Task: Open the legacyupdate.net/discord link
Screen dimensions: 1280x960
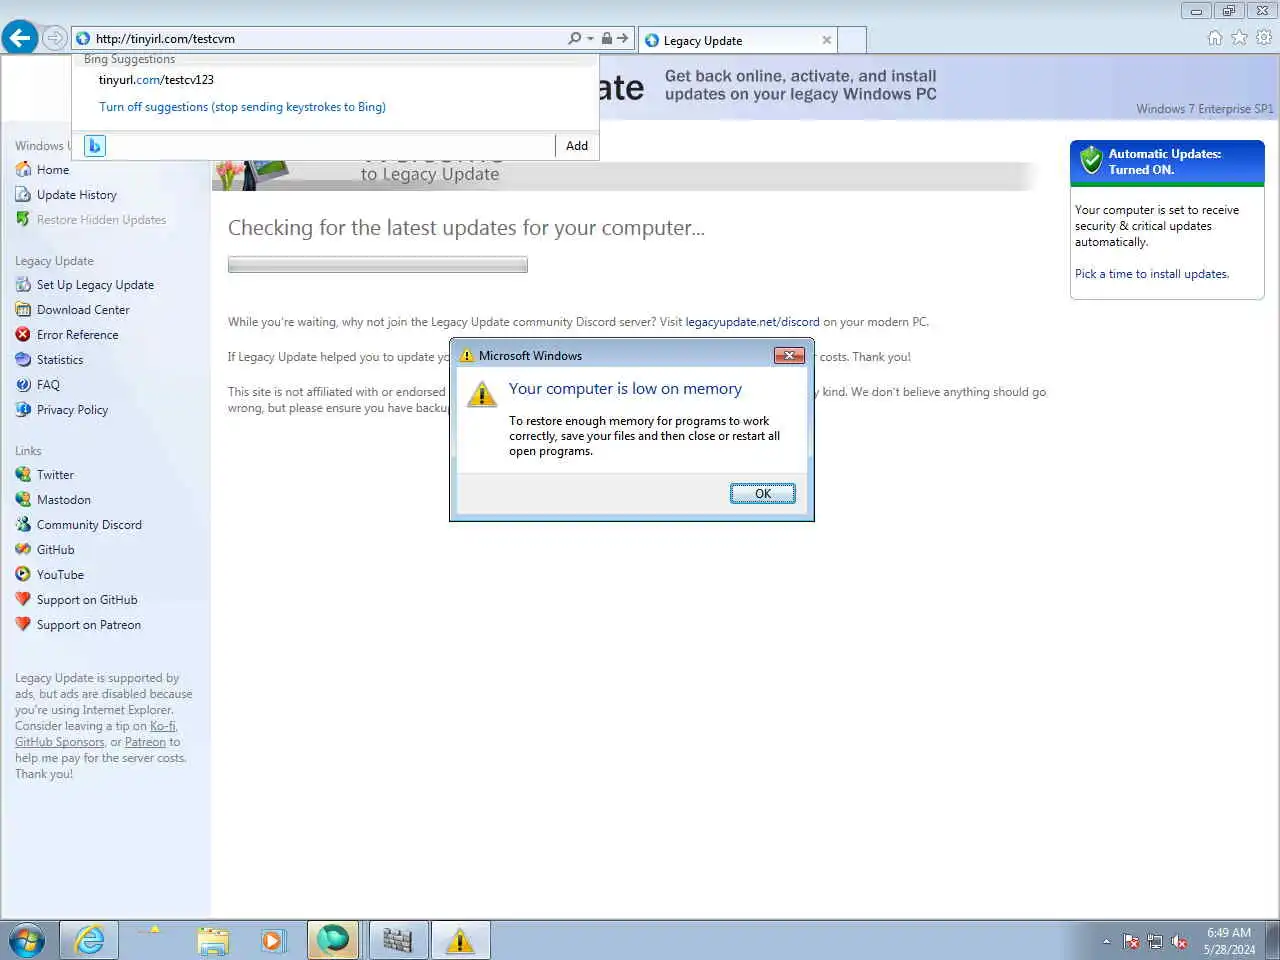Action: [752, 322]
